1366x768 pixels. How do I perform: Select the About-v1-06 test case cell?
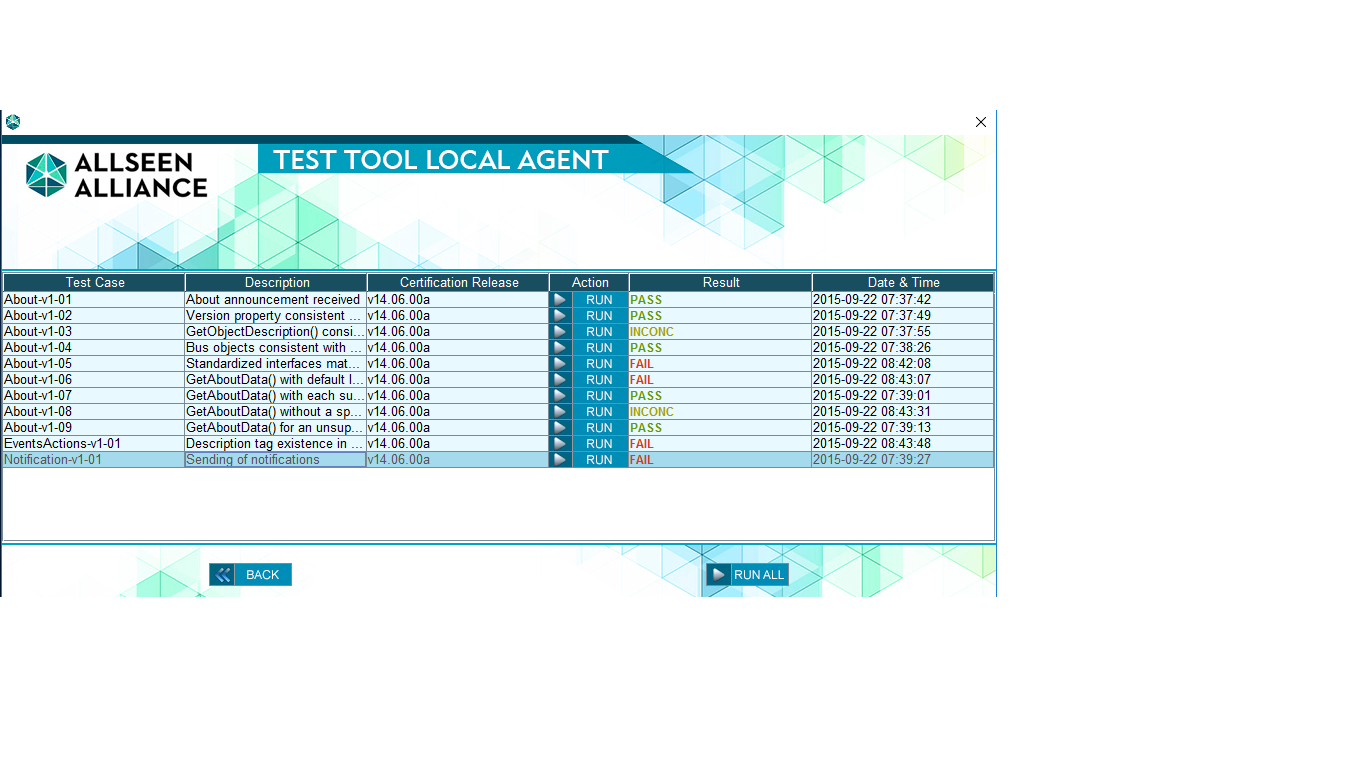pyautogui.click(x=94, y=379)
